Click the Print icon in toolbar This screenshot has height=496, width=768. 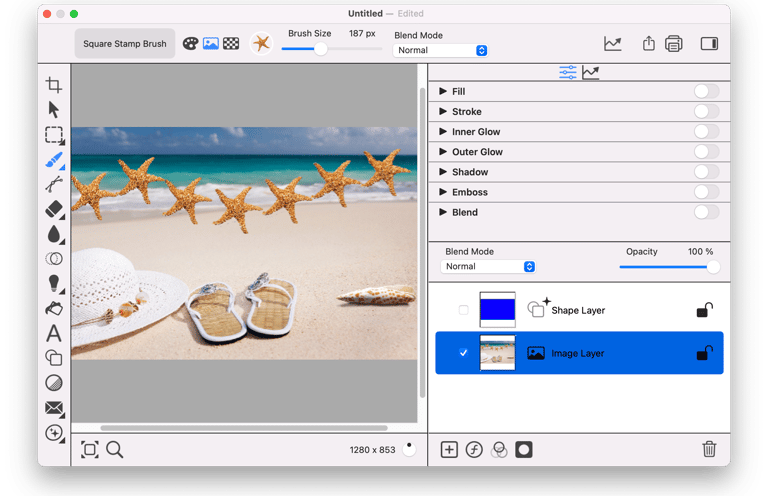[x=674, y=44]
